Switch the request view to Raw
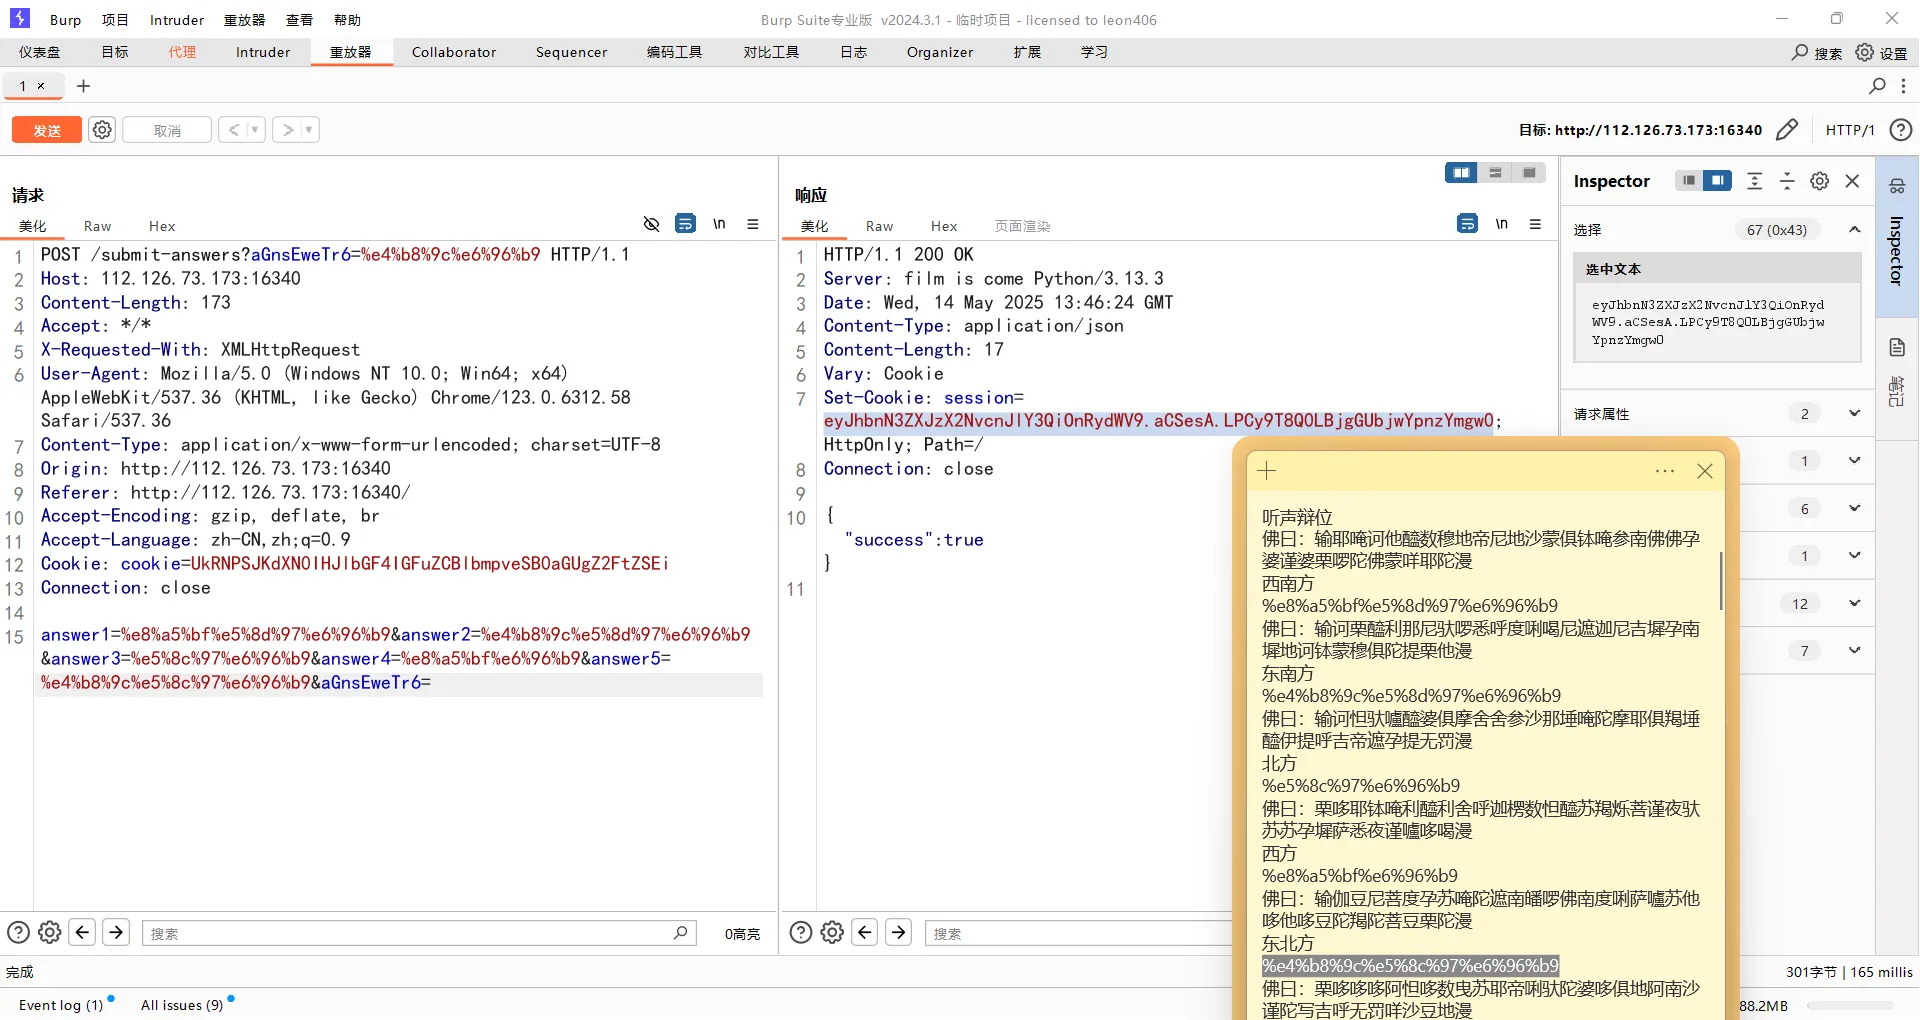Image resolution: width=1920 pixels, height=1020 pixels. coord(97,226)
